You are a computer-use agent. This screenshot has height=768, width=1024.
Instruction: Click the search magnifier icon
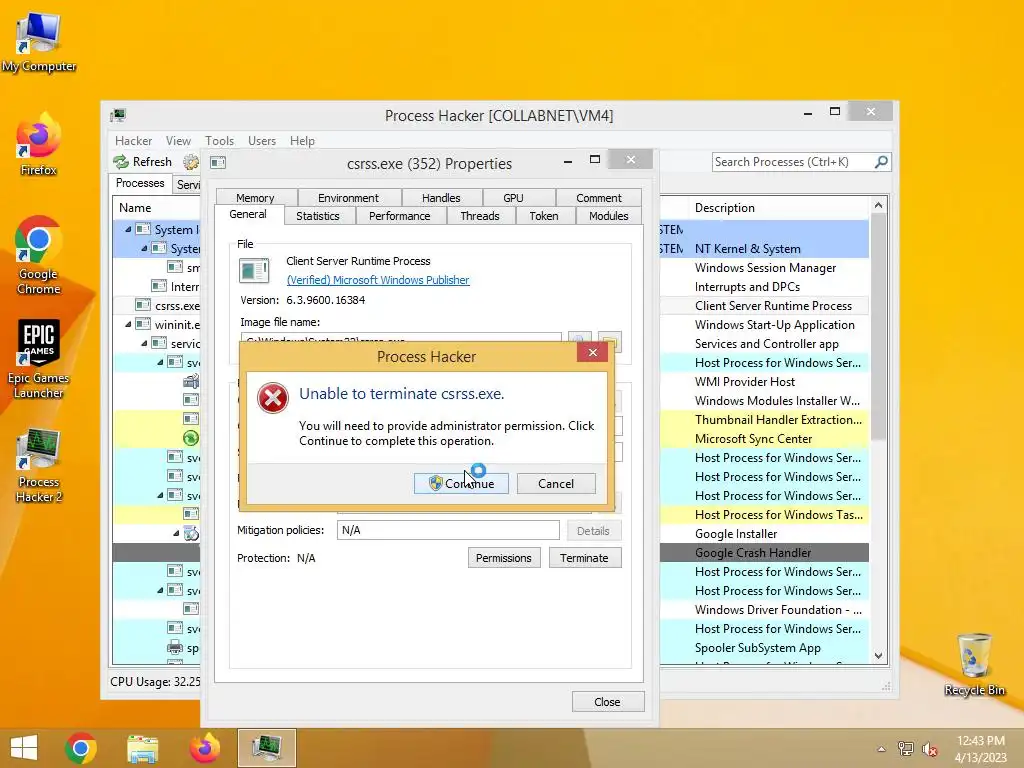click(x=882, y=161)
